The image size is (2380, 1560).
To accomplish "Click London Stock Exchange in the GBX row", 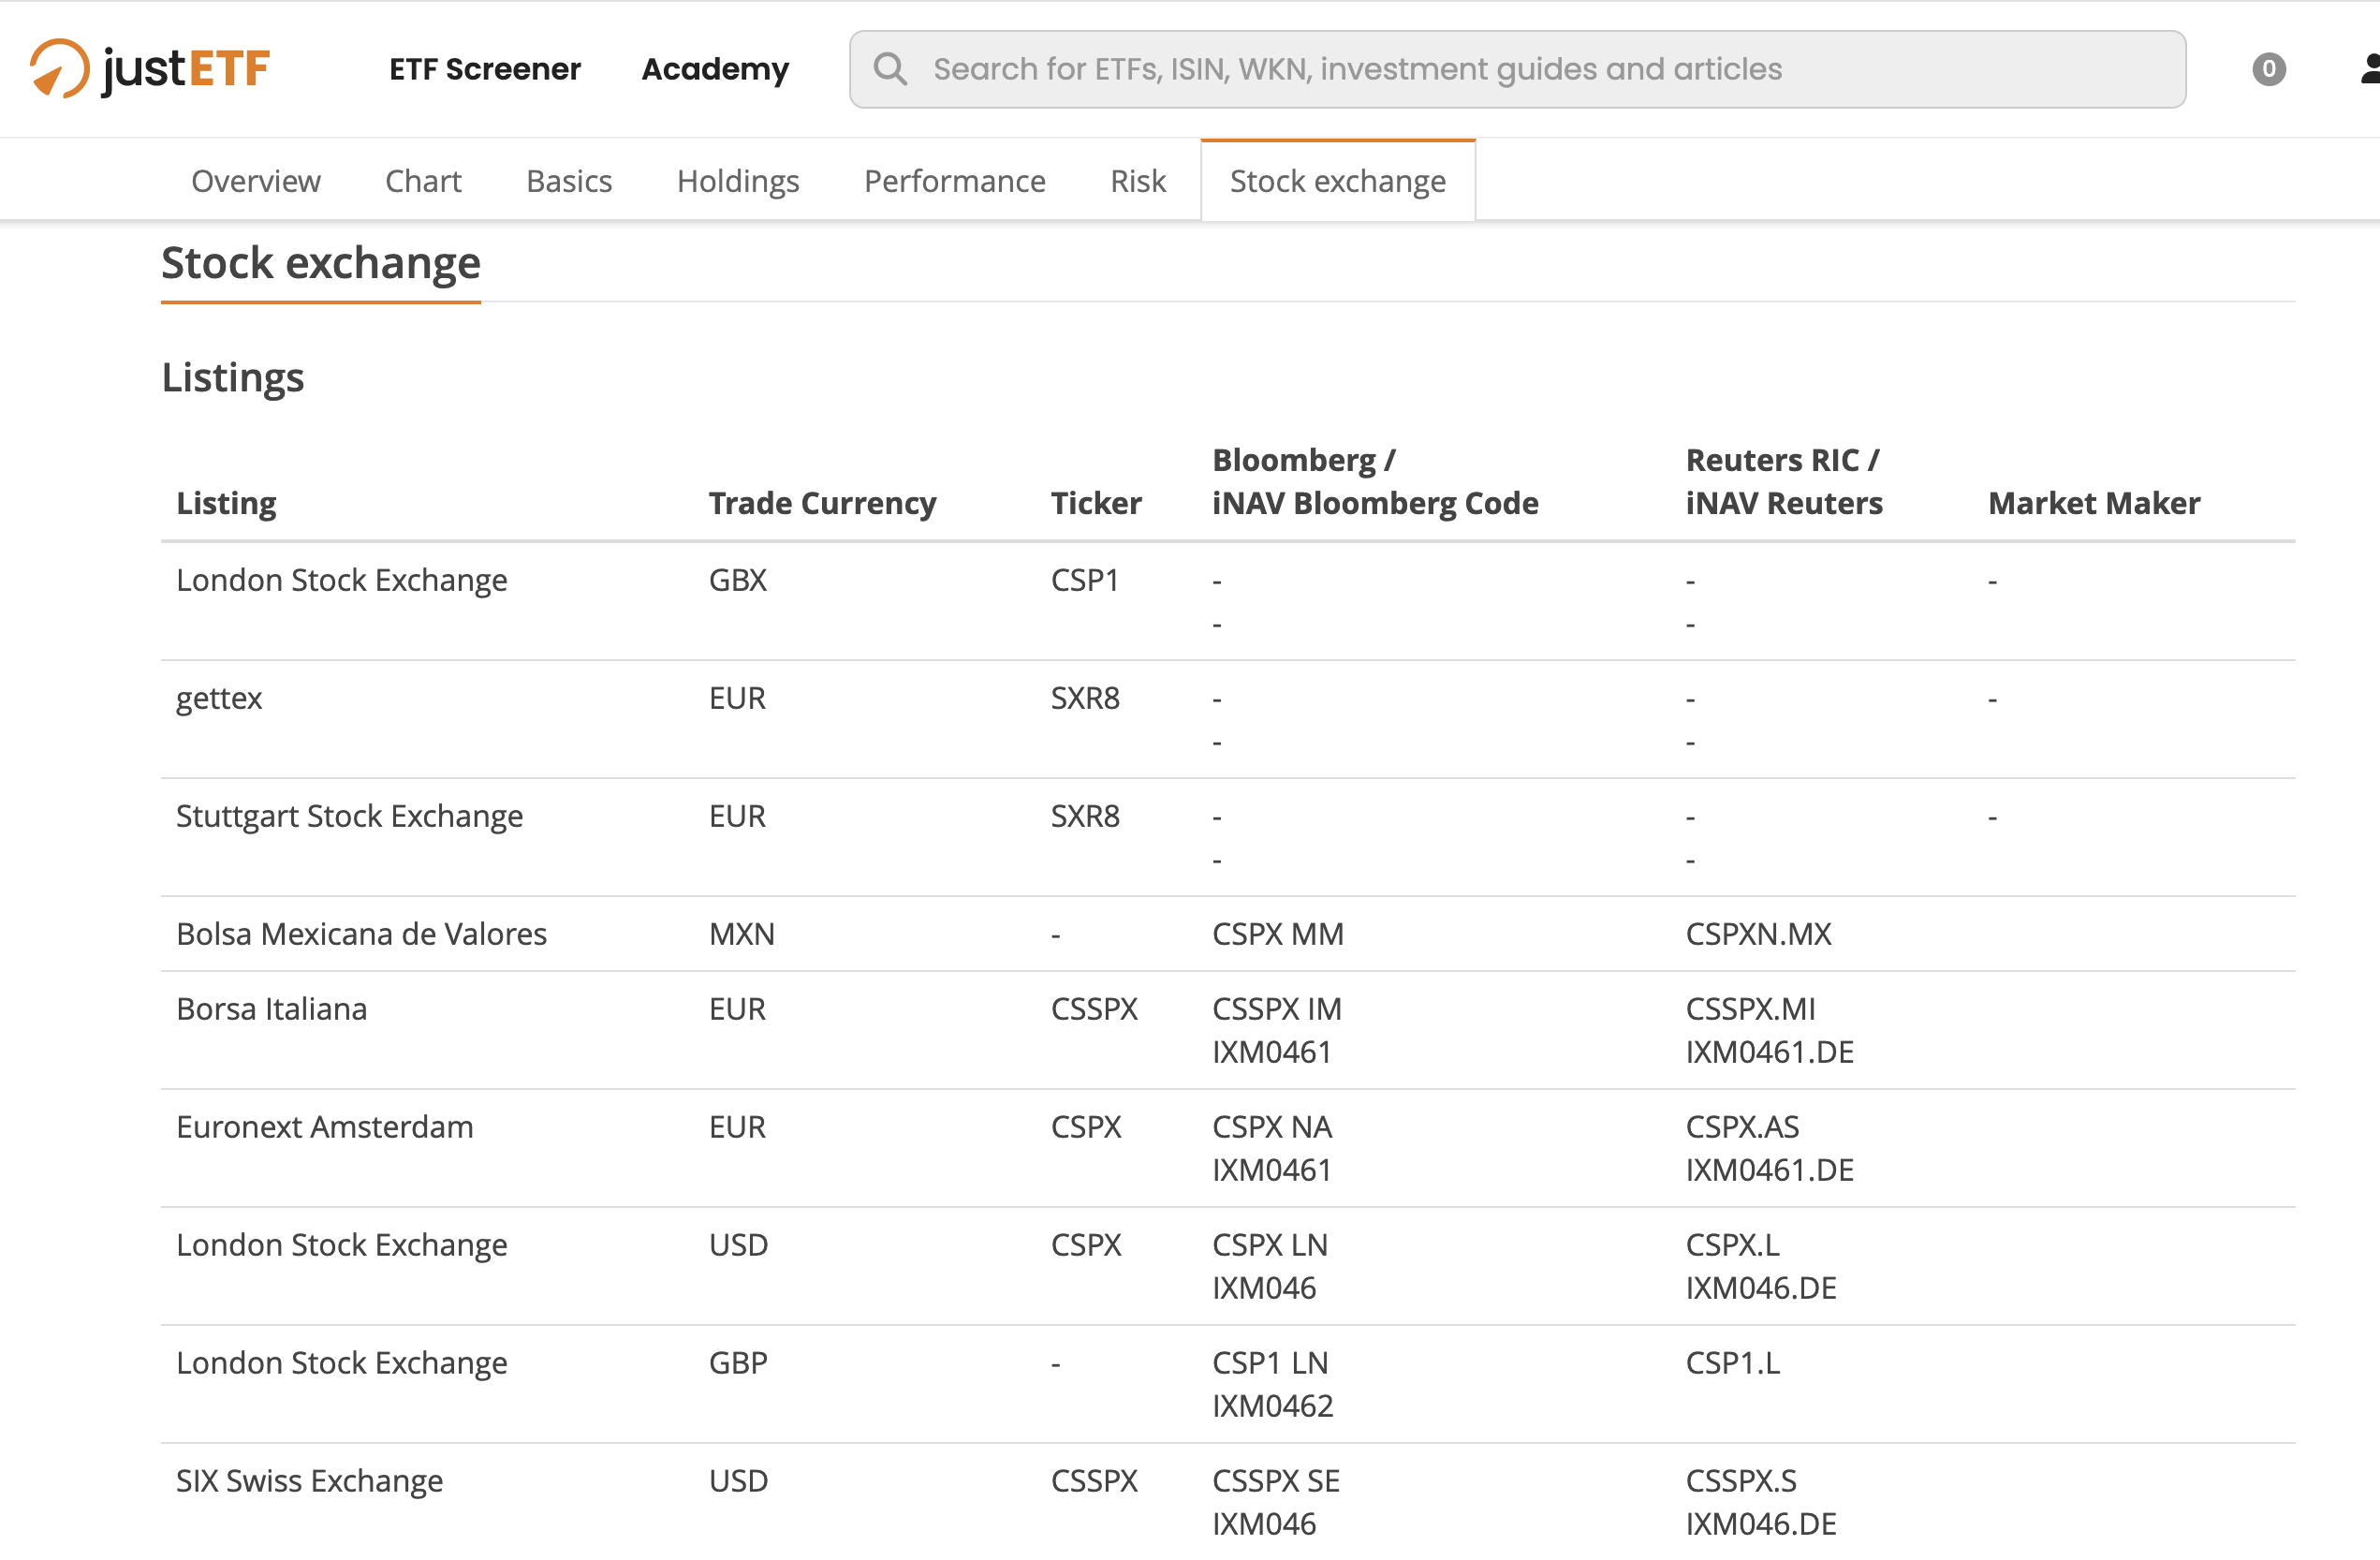I will tap(342, 580).
